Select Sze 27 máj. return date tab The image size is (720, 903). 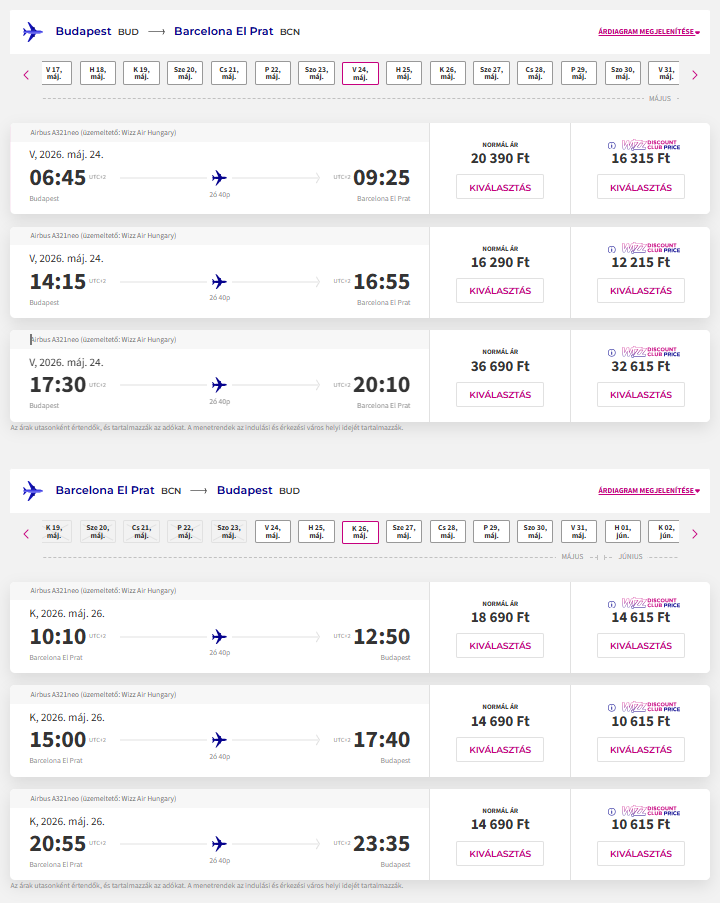[404, 532]
